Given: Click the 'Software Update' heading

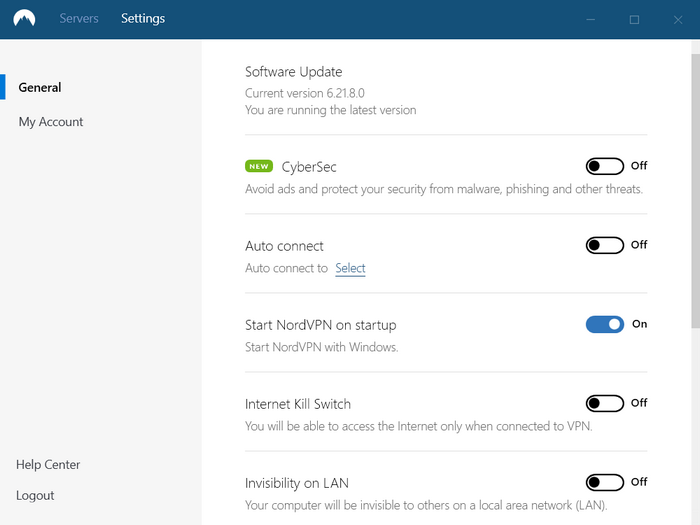Looking at the screenshot, I should (294, 72).
